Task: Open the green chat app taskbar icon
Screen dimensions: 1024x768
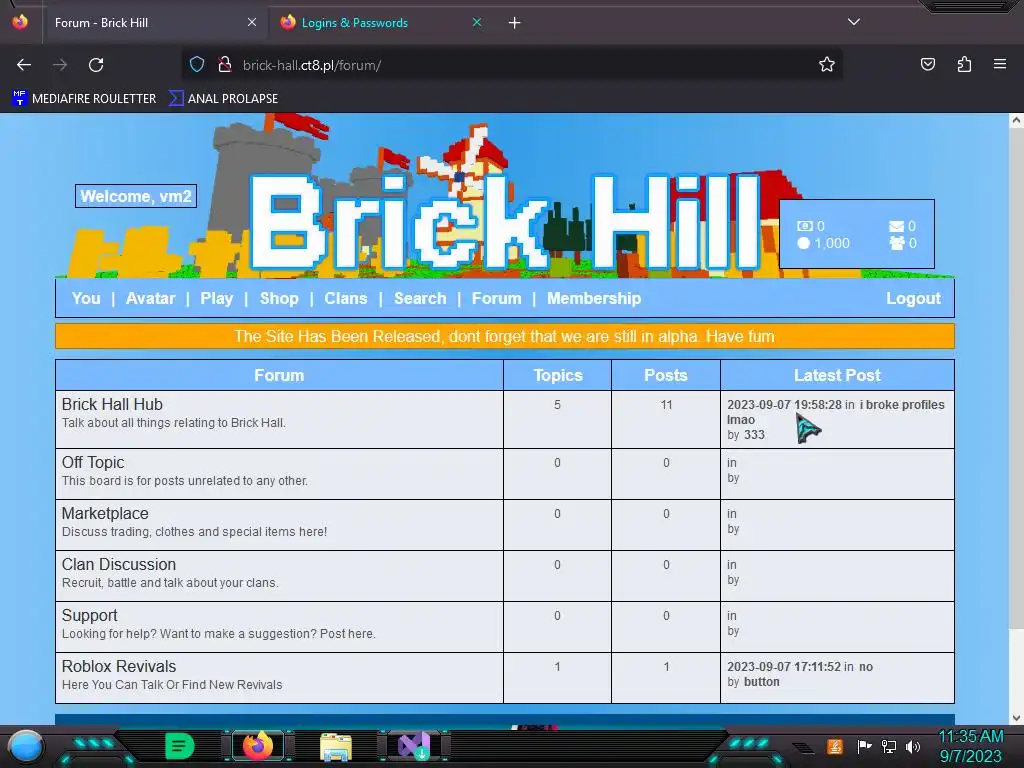Action: [180, 746]
